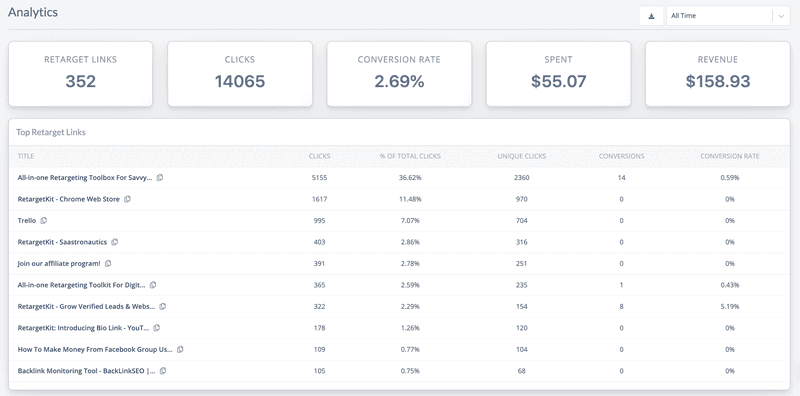Screen dimensions: 800x396
Task: Open the All Time date range dropdown
Action: click(x=728, y=16)
